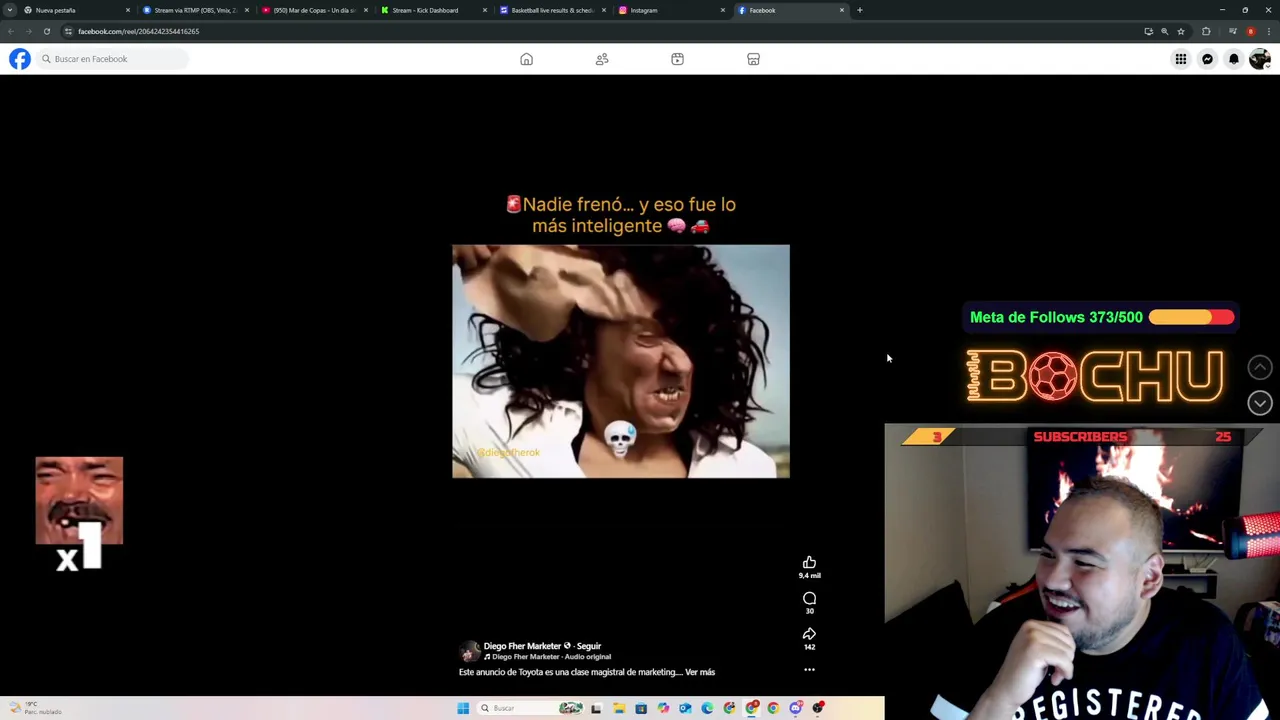The height and width of the screenshot is (720, 1280).
Task: Open Microsoft Edge from taskbar
Action: 707,708
